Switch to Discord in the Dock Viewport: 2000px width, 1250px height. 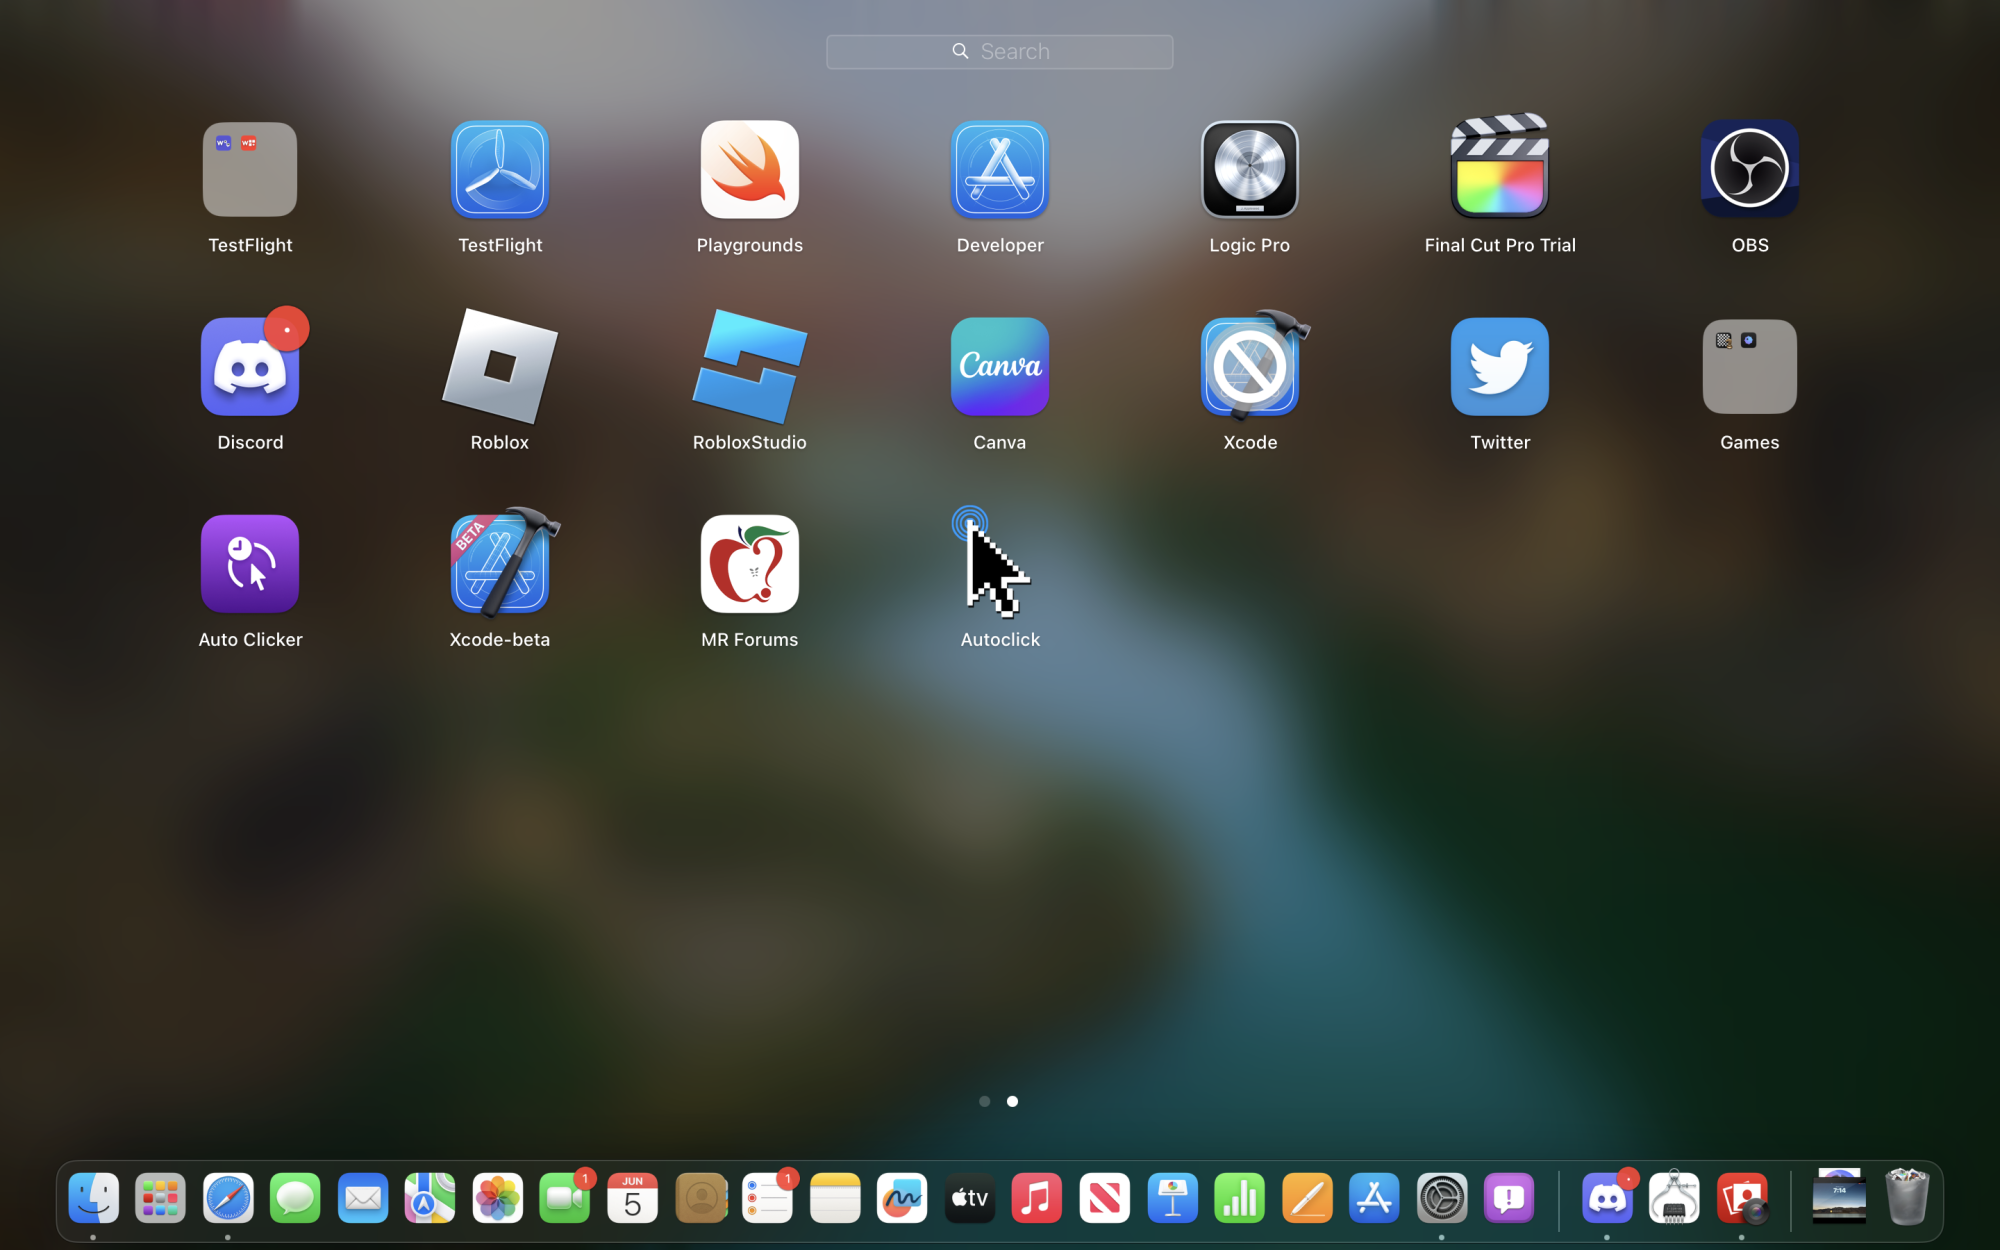coord(1607,1198)
